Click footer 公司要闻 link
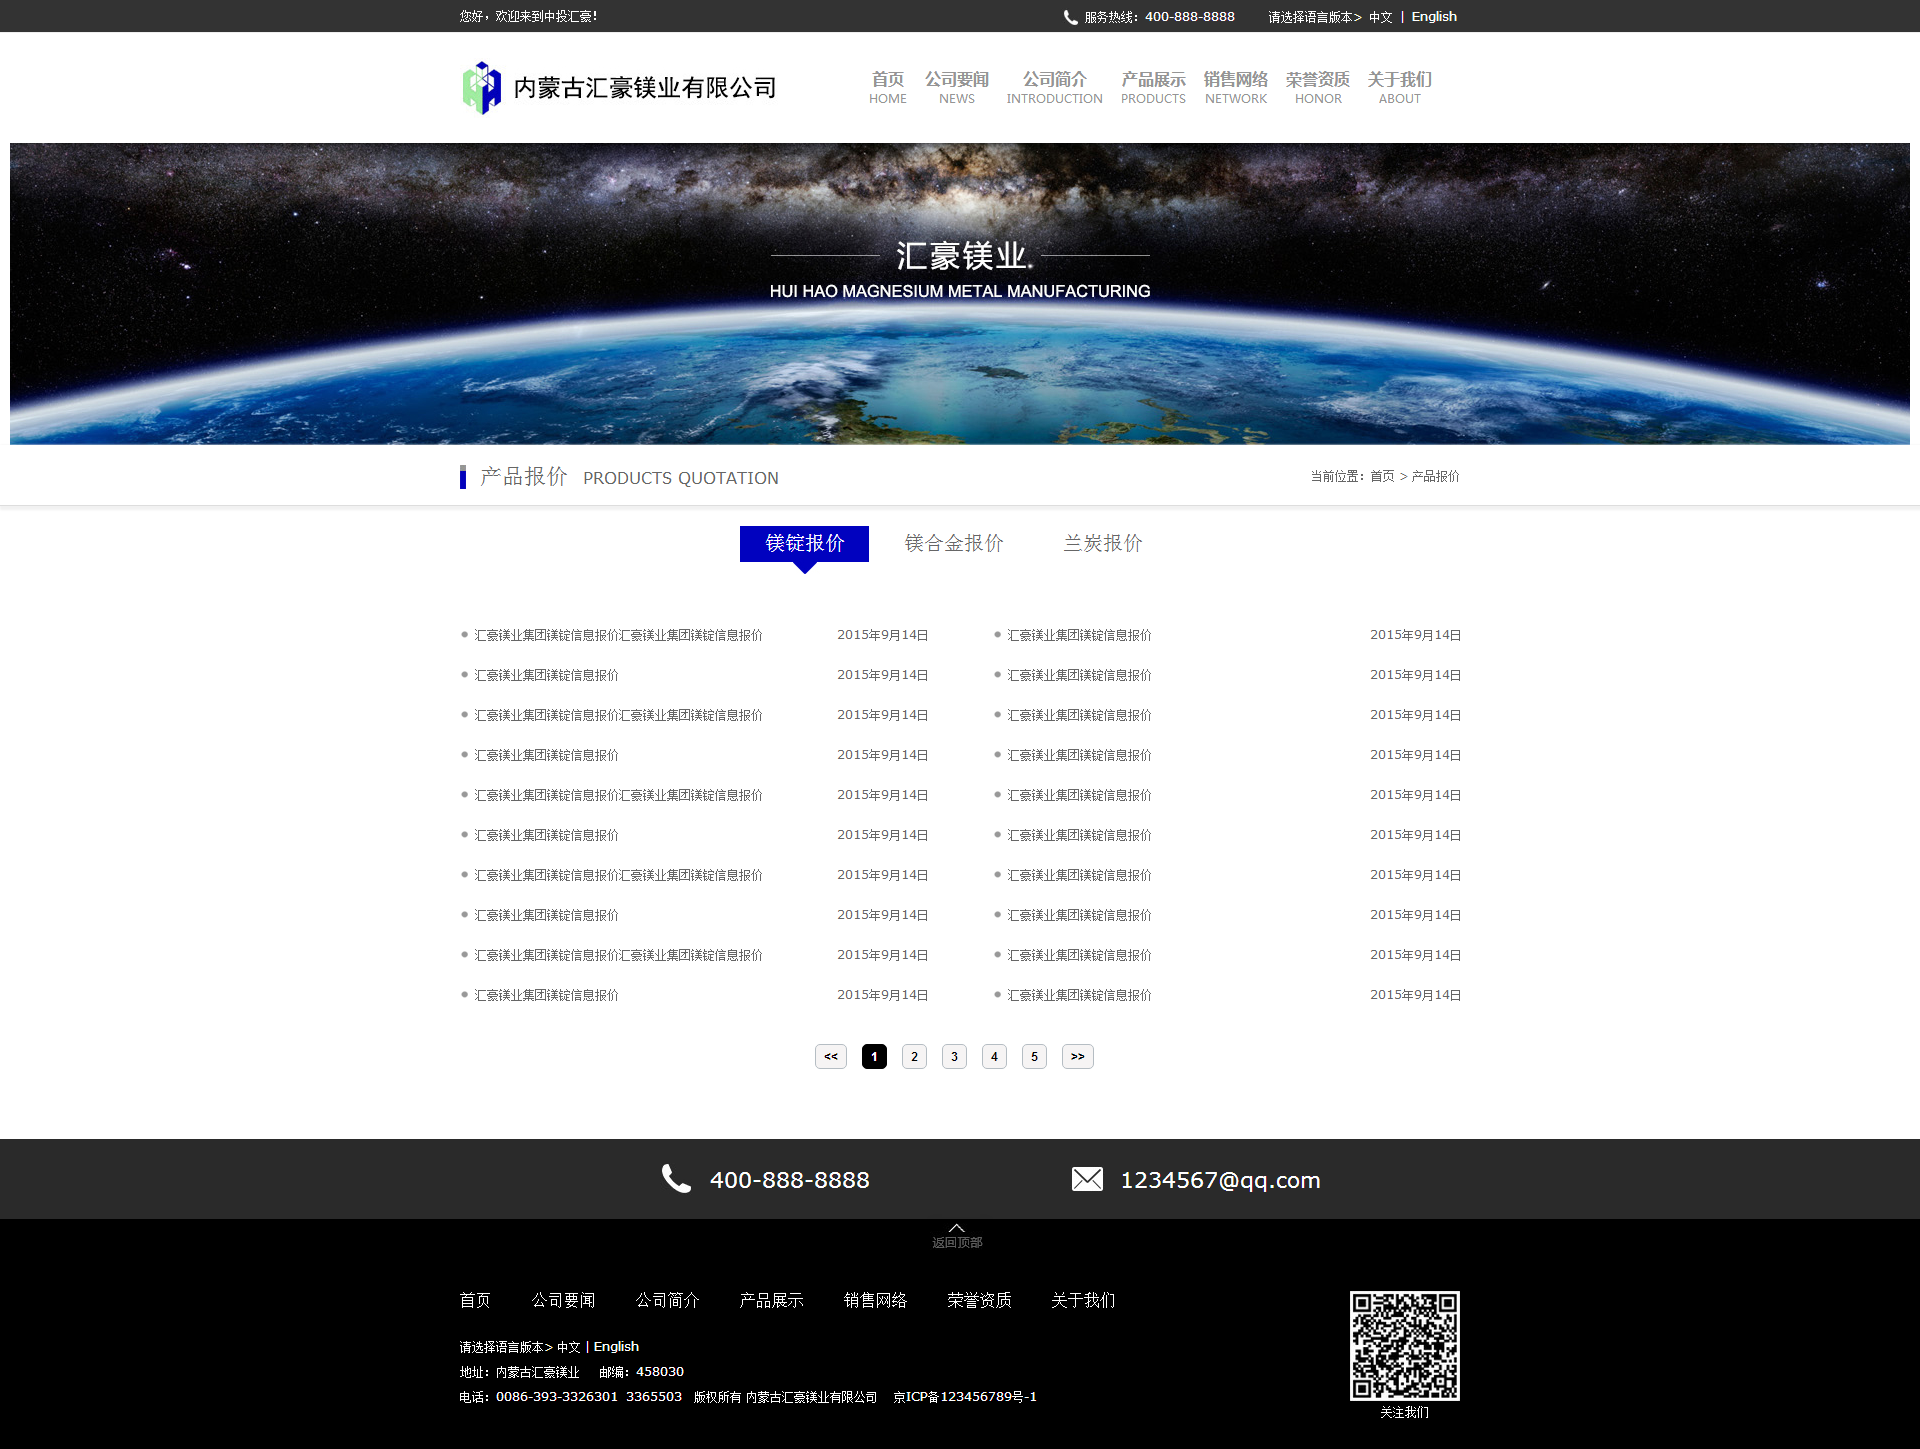The width and height of the screenshot is (1920, 1449). pyautogui.click(x=563, y=1300)
